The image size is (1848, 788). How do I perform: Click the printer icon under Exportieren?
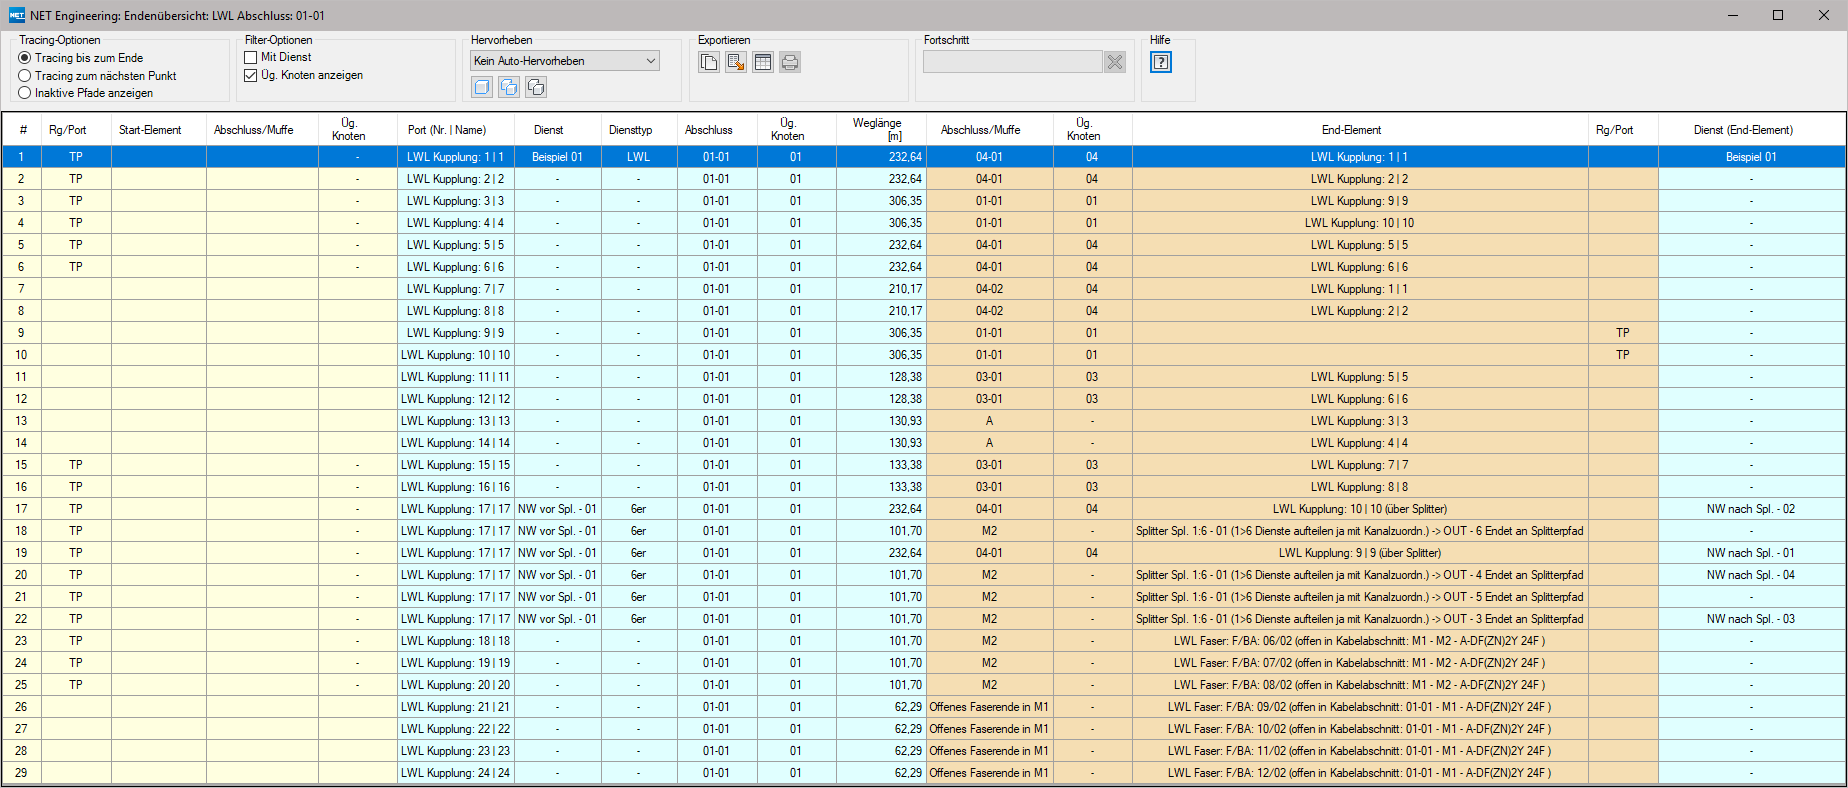[790, 62]
